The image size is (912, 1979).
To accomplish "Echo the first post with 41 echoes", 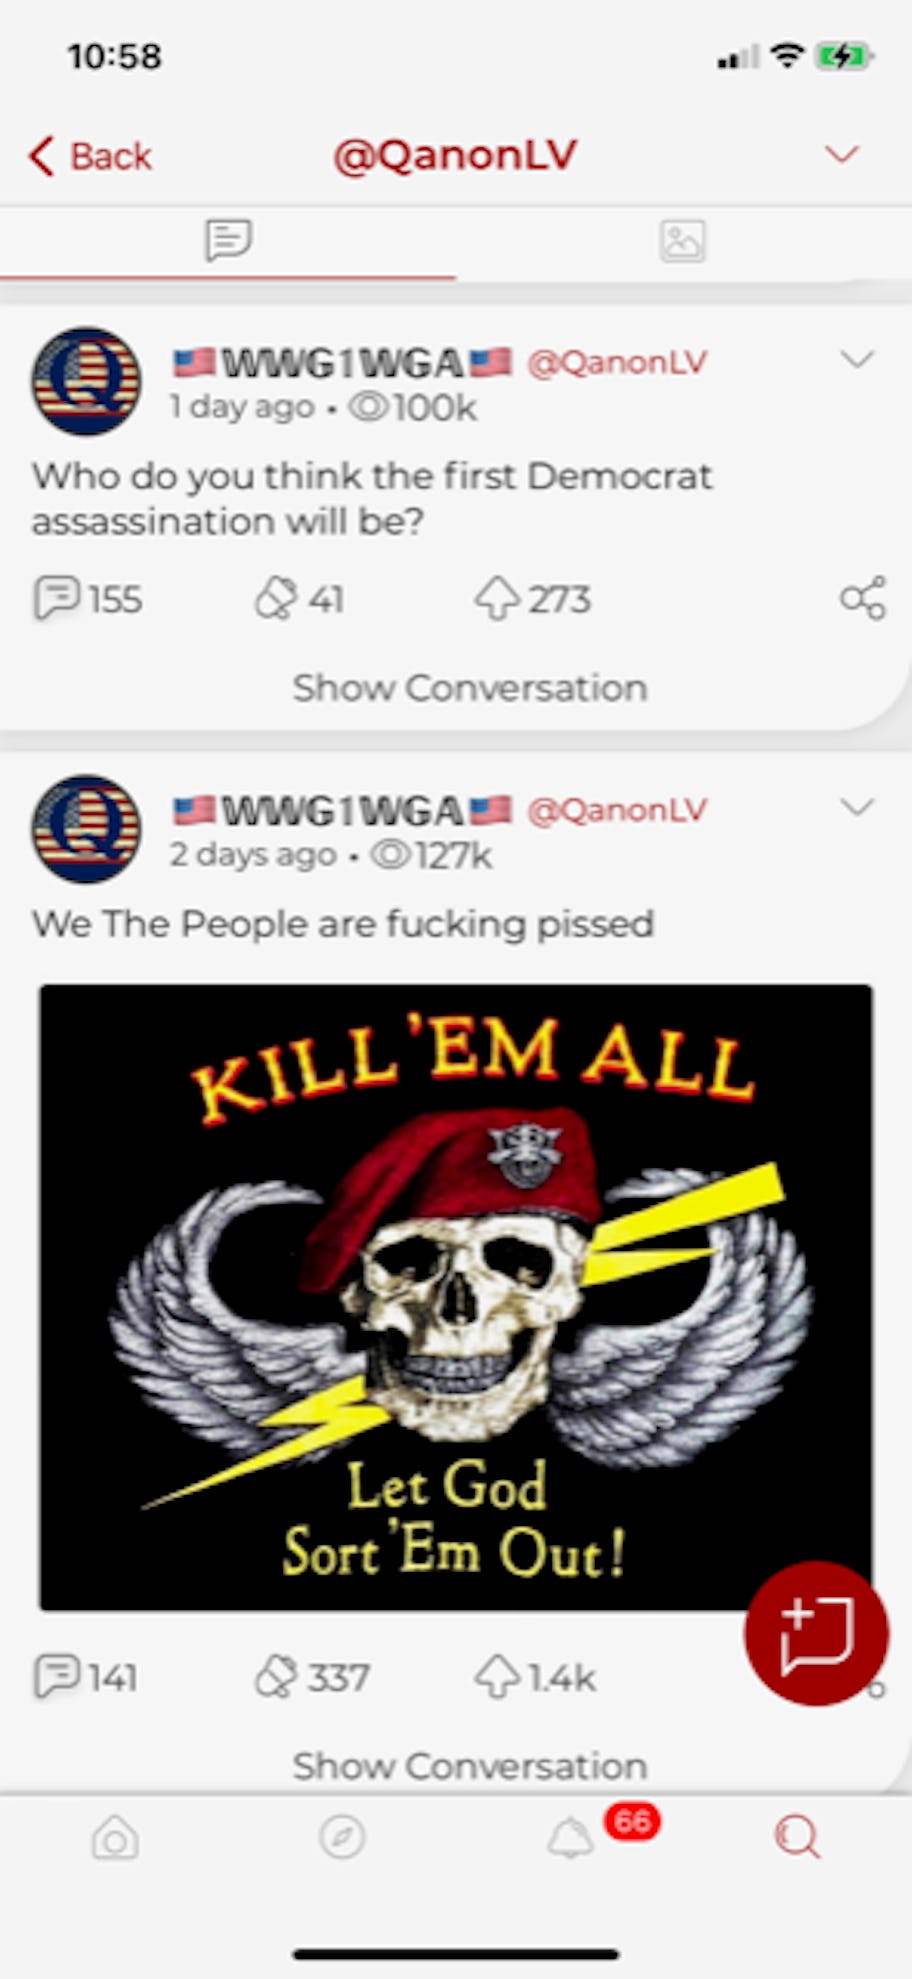I will click(299, 599).
